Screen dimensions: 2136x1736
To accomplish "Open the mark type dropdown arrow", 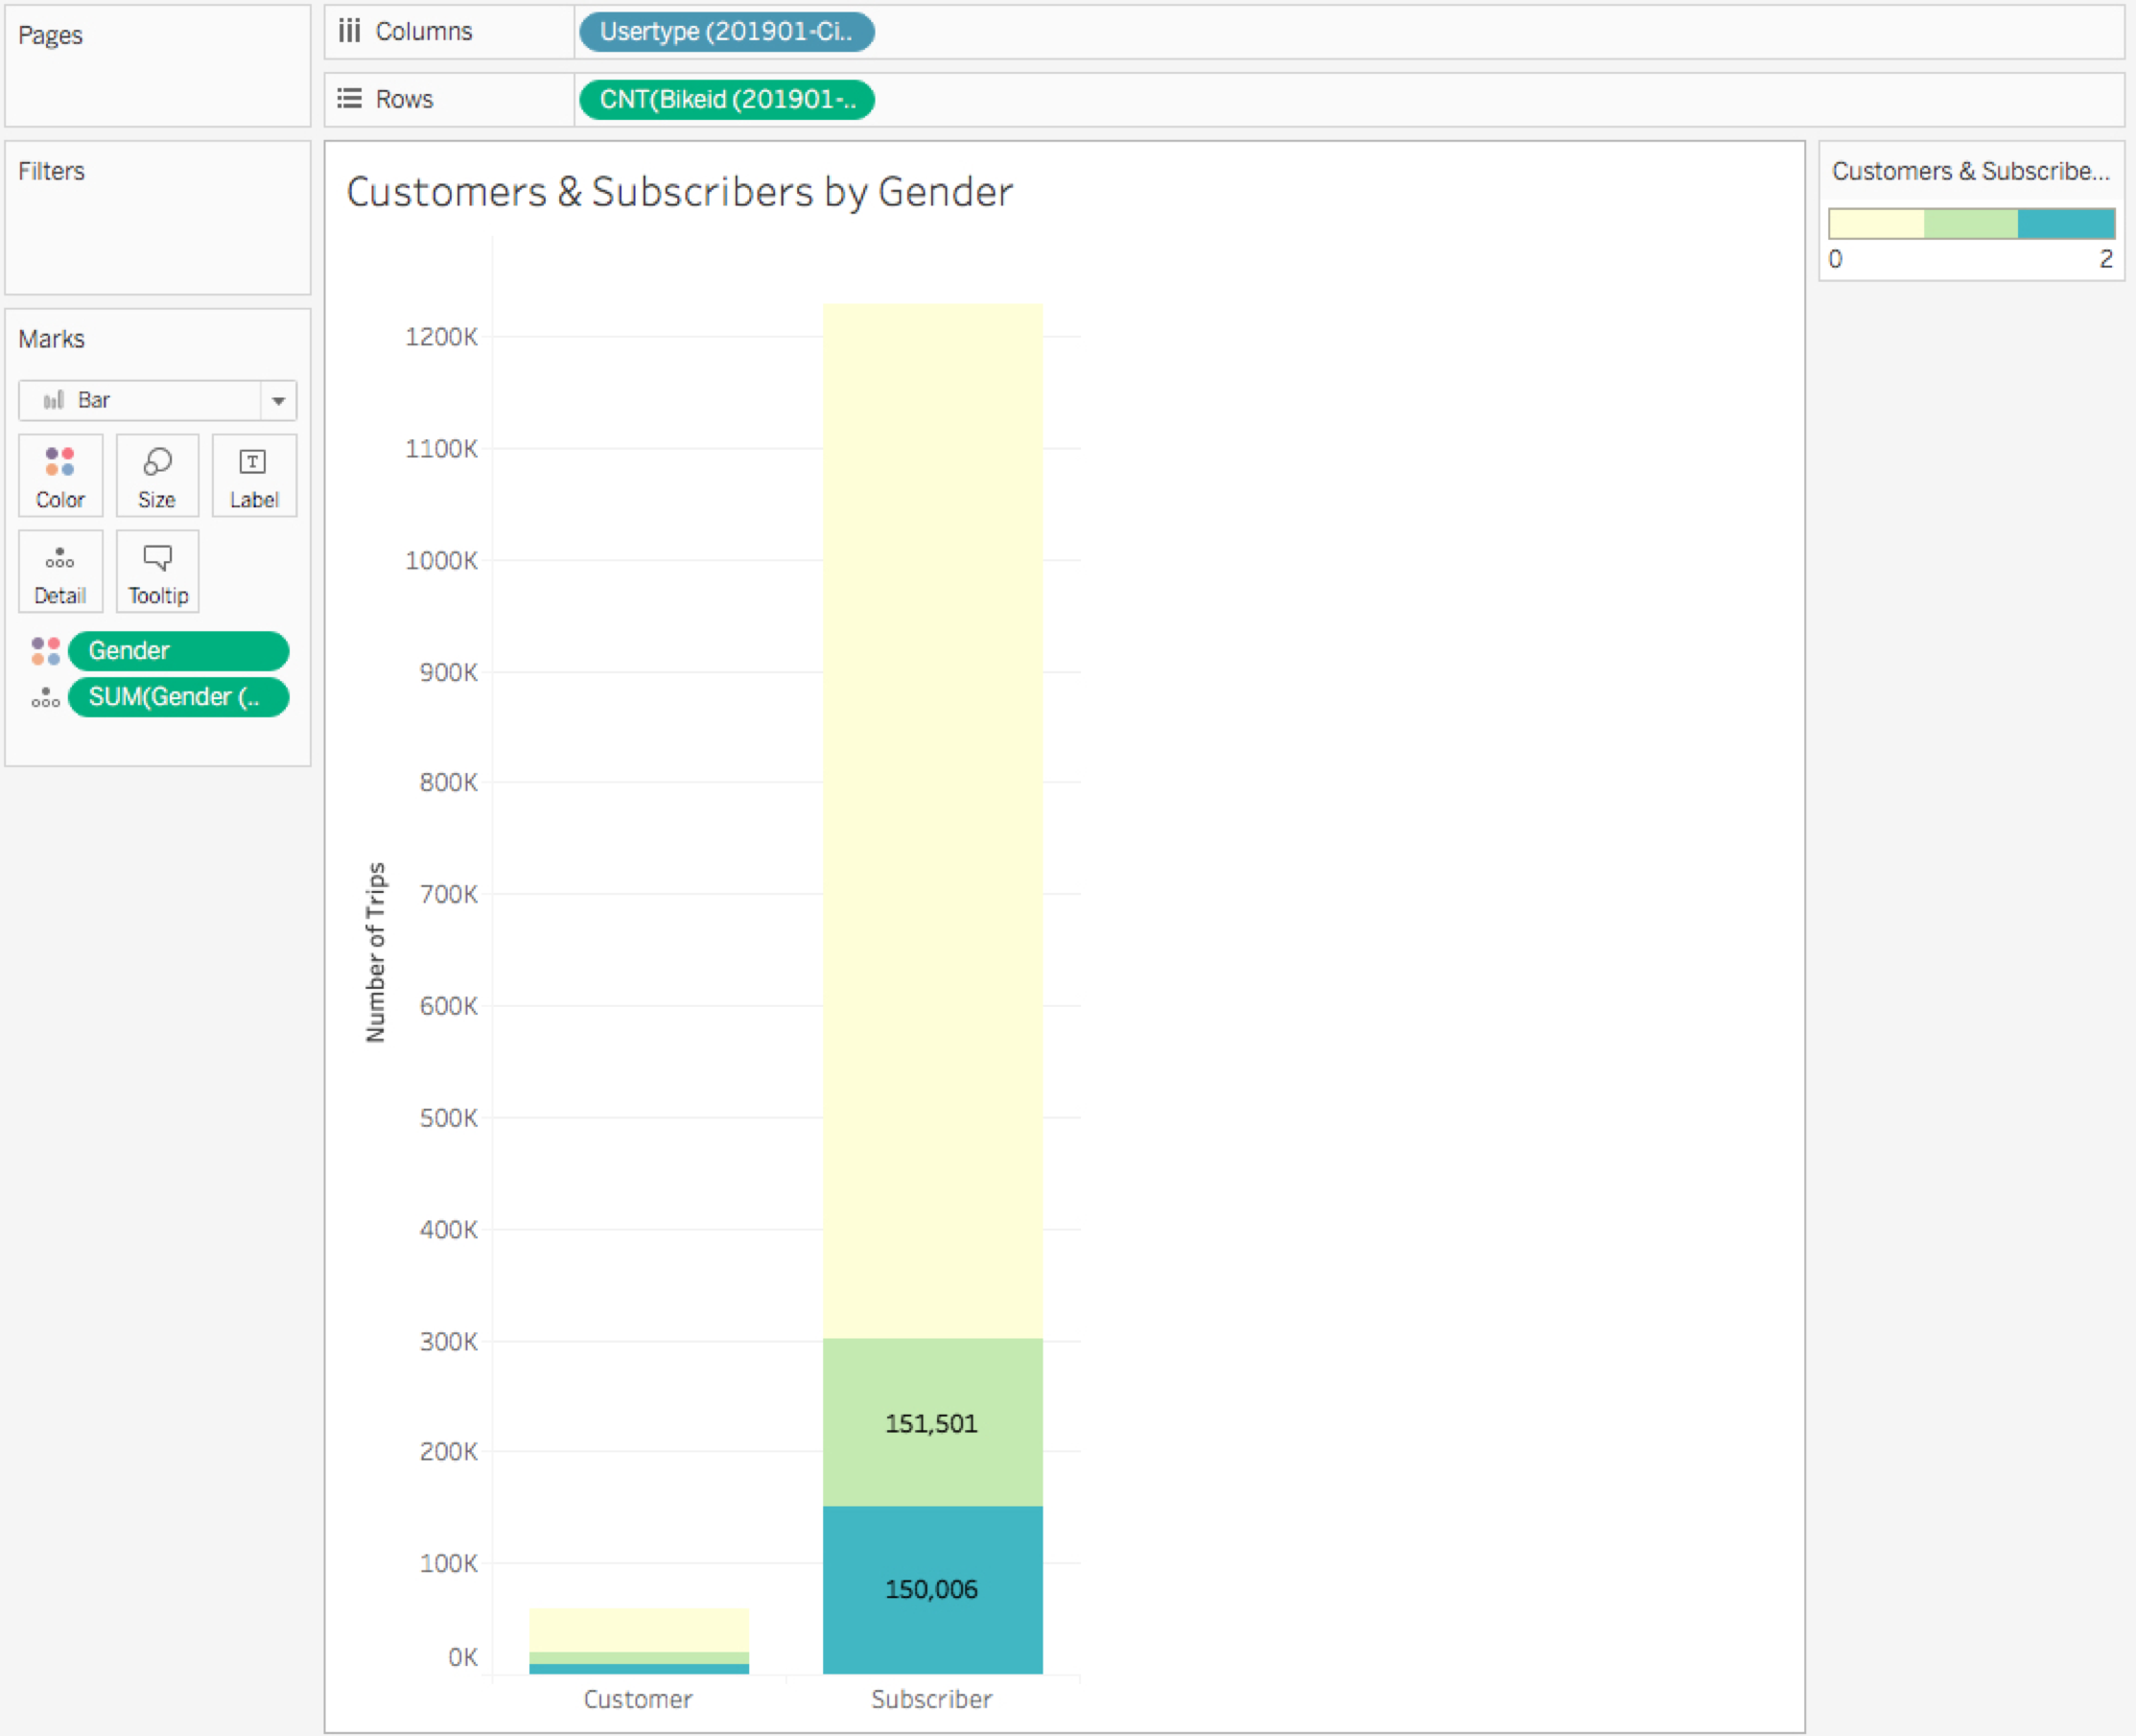I will coord(279,401).
